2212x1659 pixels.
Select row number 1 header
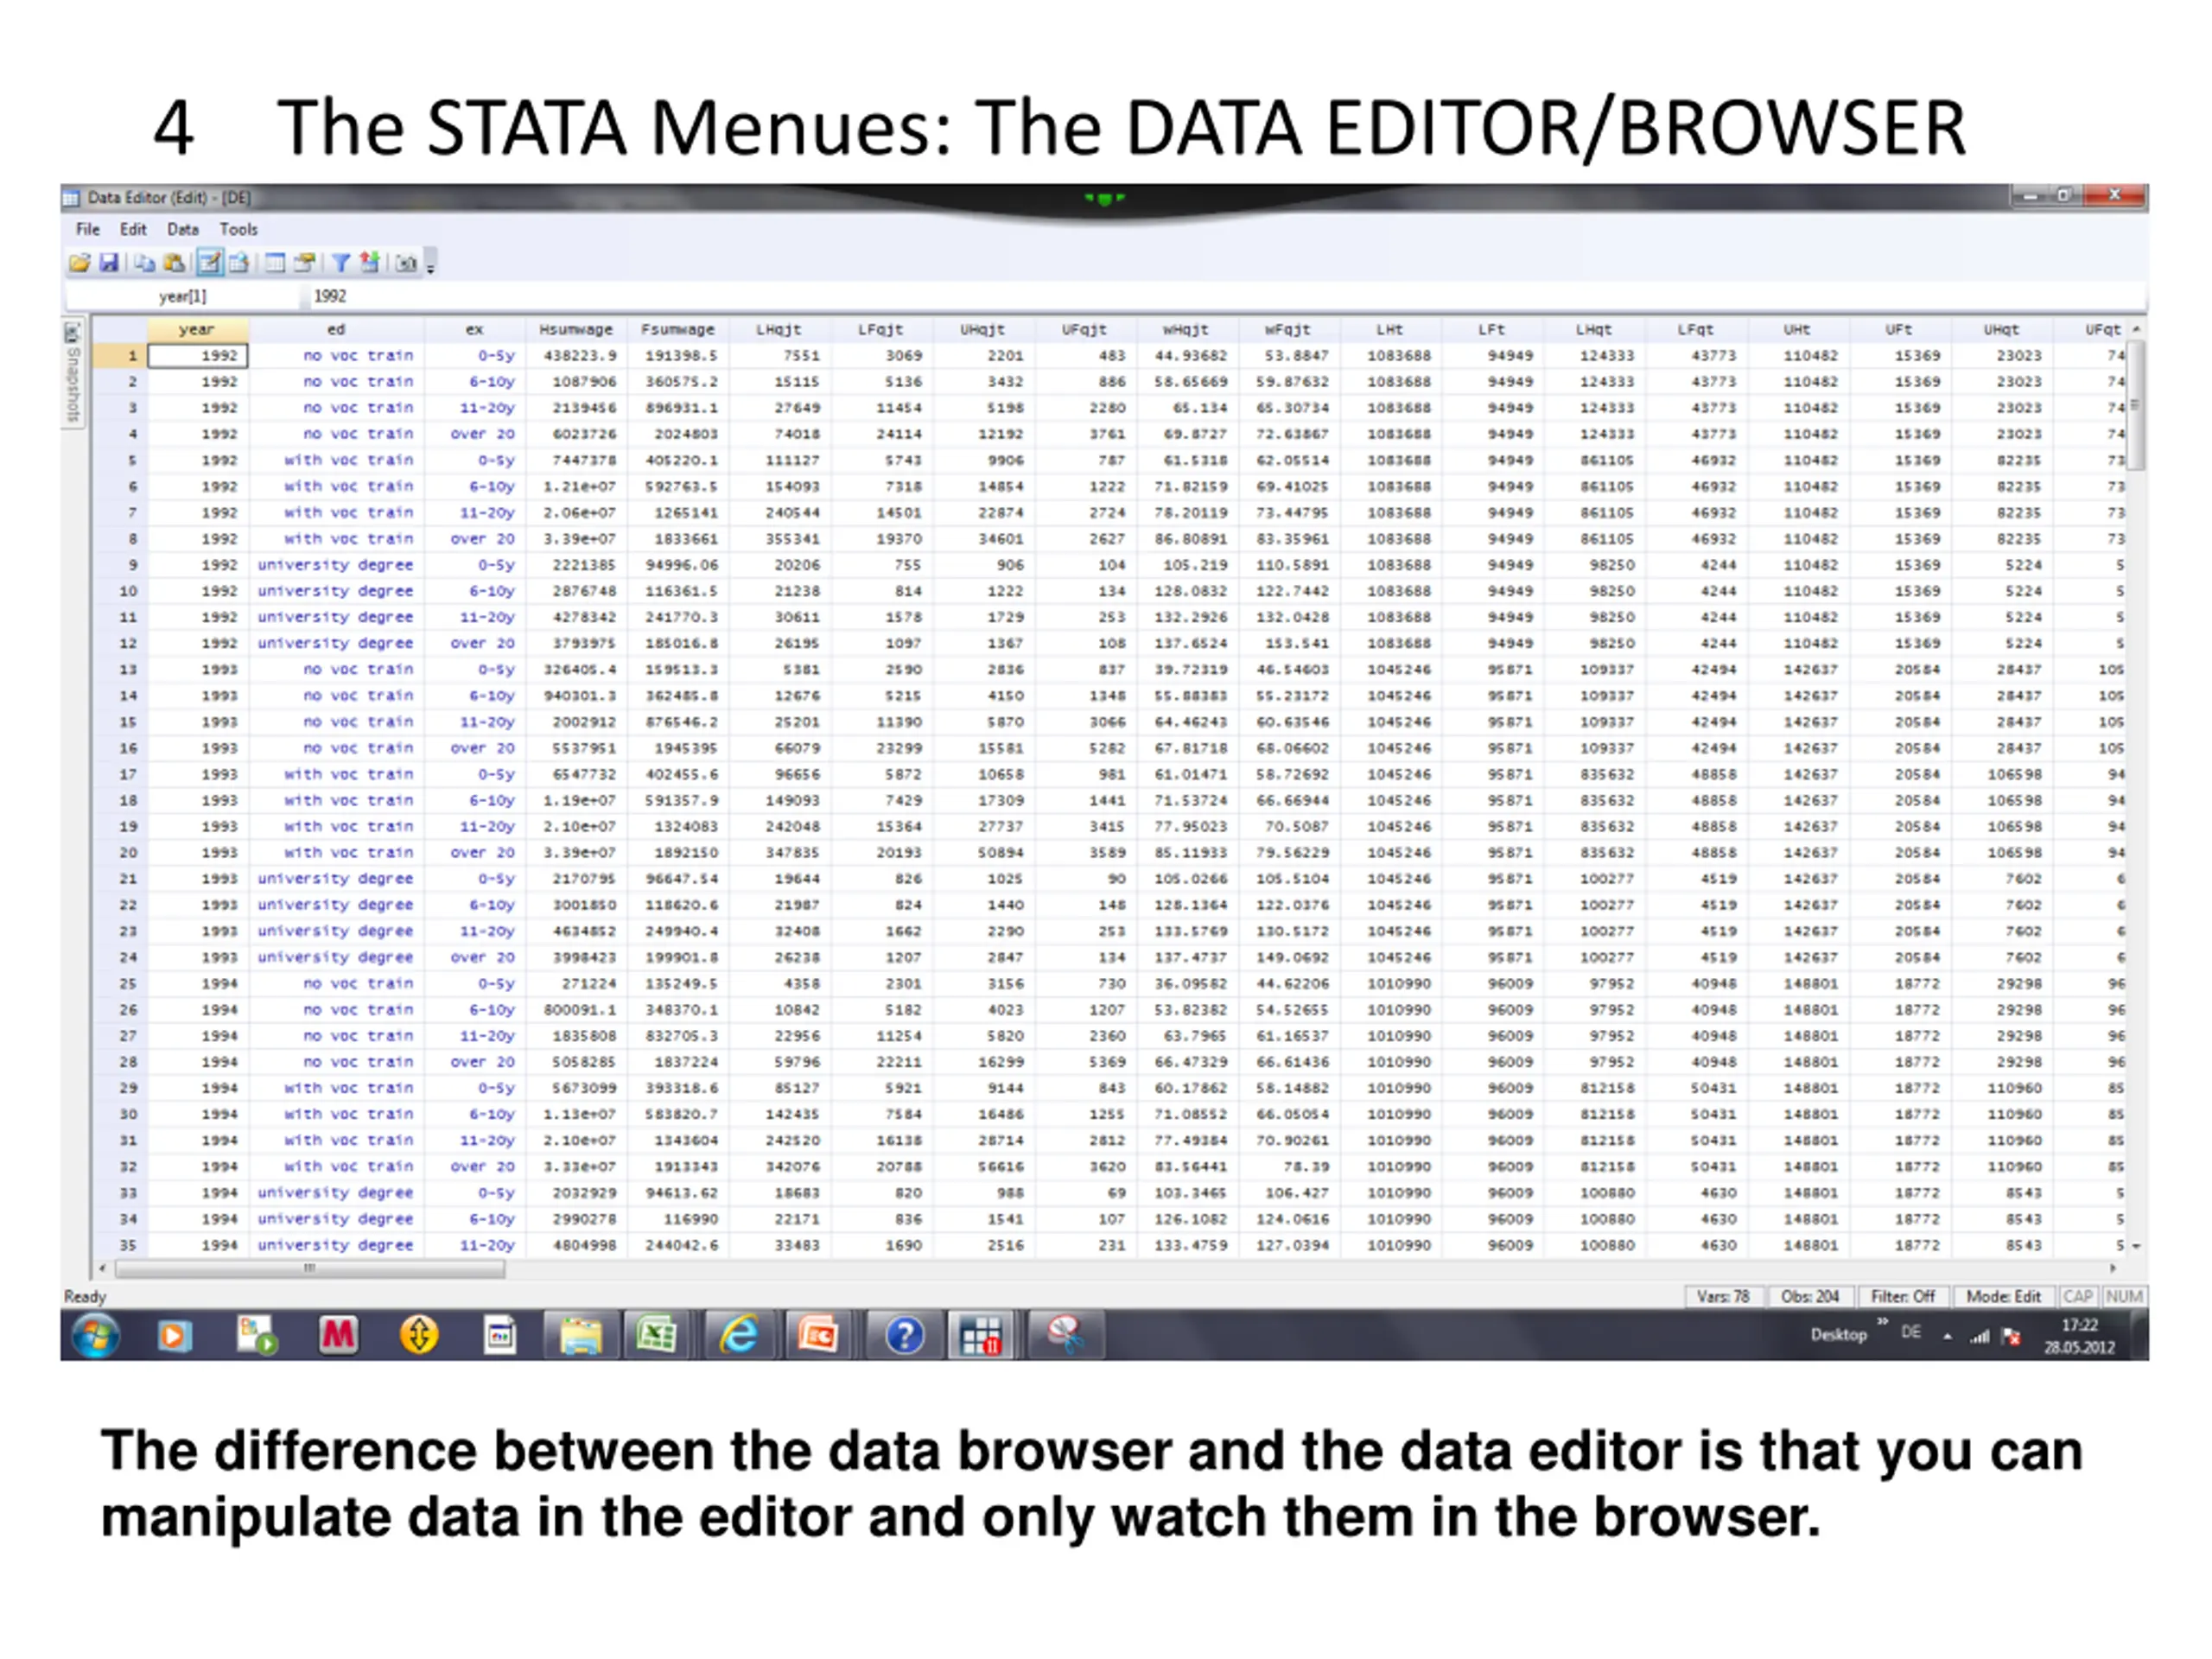pyautogui.click(x=120, y=356)
